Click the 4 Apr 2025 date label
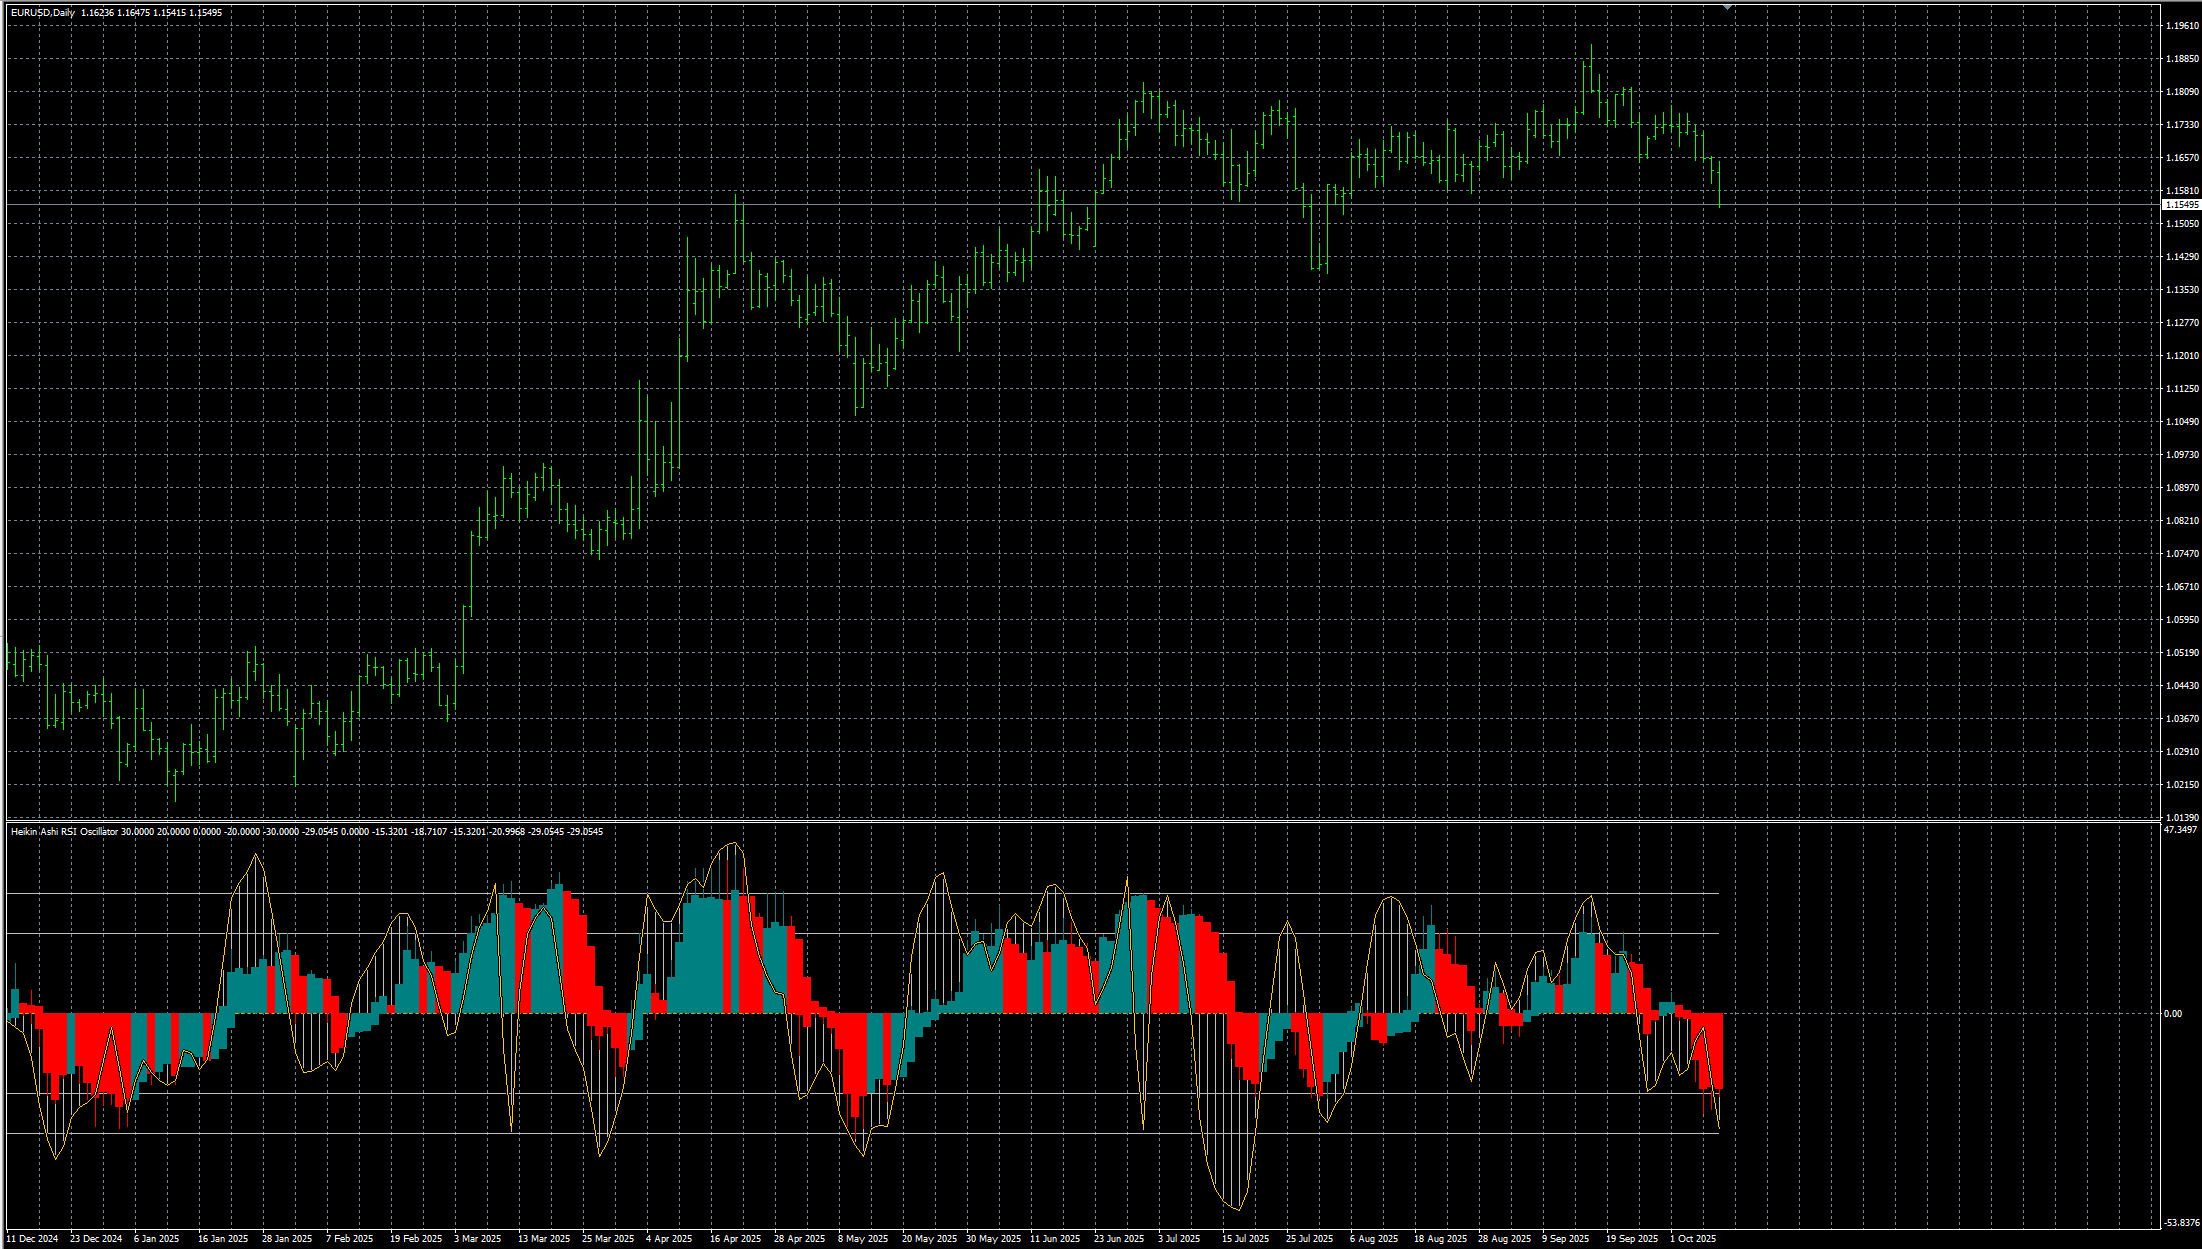 (669, 1239)
